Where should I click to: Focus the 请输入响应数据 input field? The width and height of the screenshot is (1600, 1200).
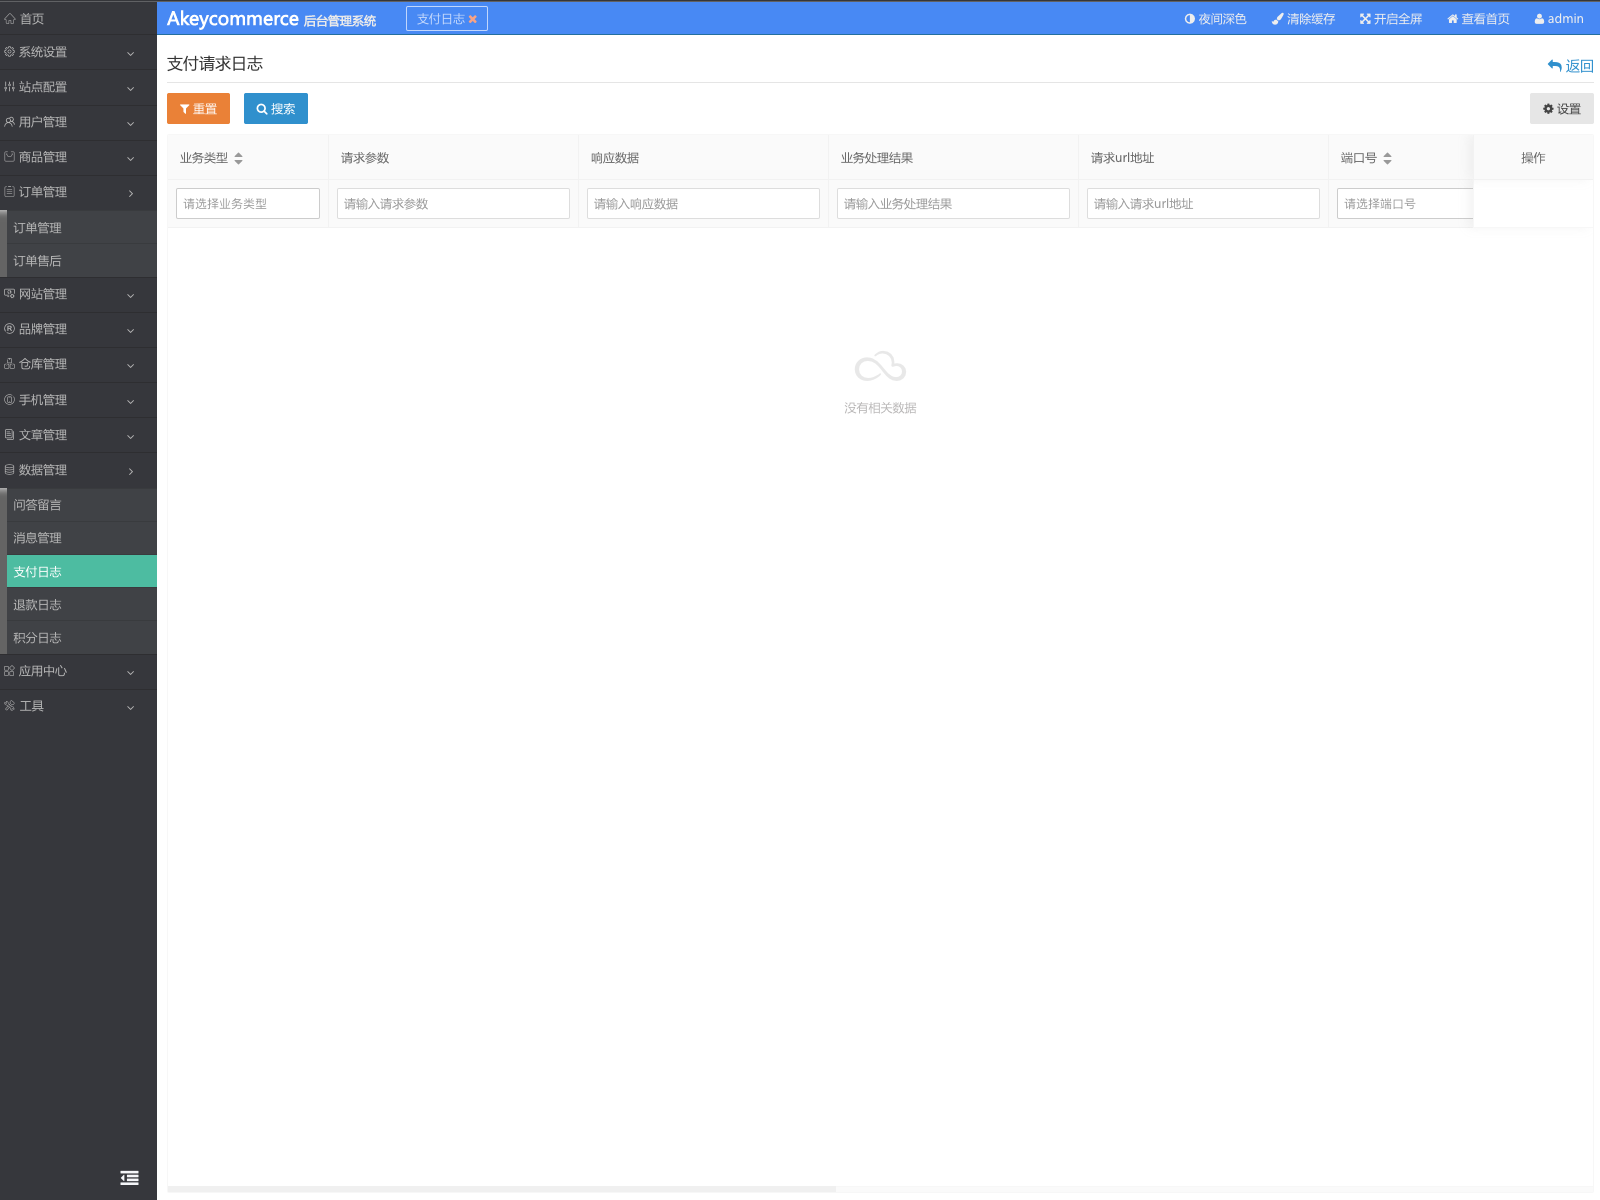pyautogui.click(x=703, y=204)
